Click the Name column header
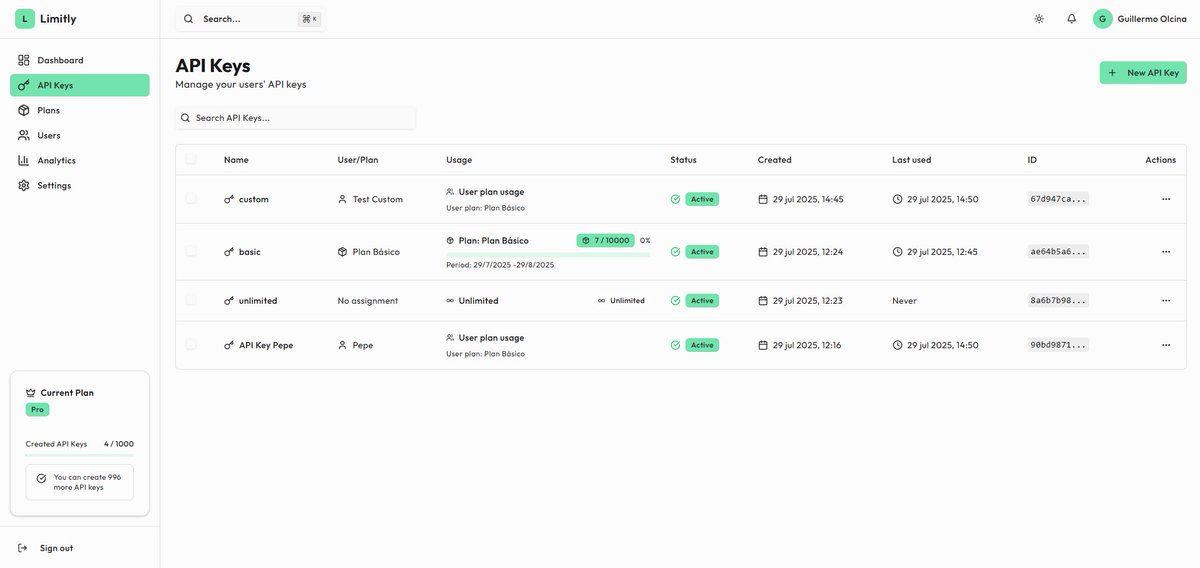 point(236,160)
